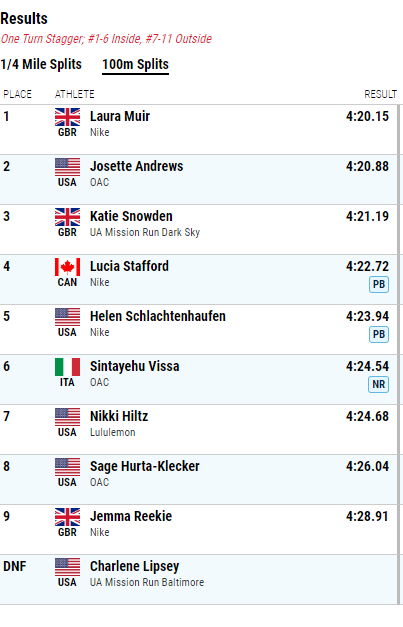Switch to the 1/4 Mile Splits tab
403x627 pixels.
[41, 64]
